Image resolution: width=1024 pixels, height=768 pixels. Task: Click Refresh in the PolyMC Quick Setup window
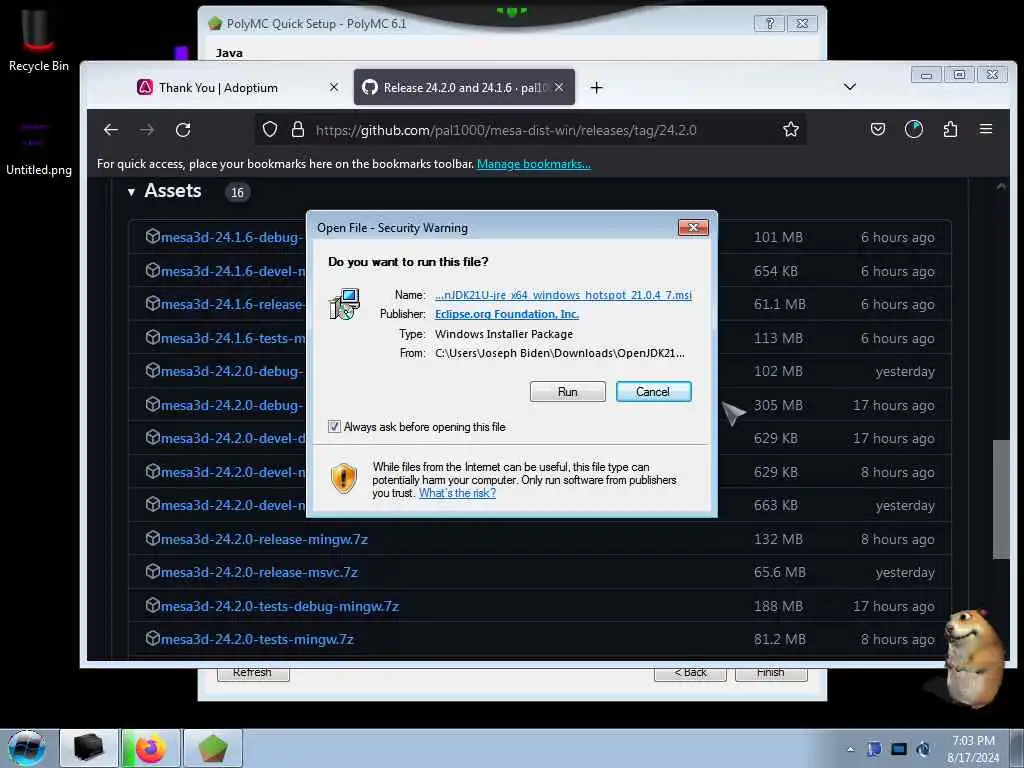pos(253,673)
